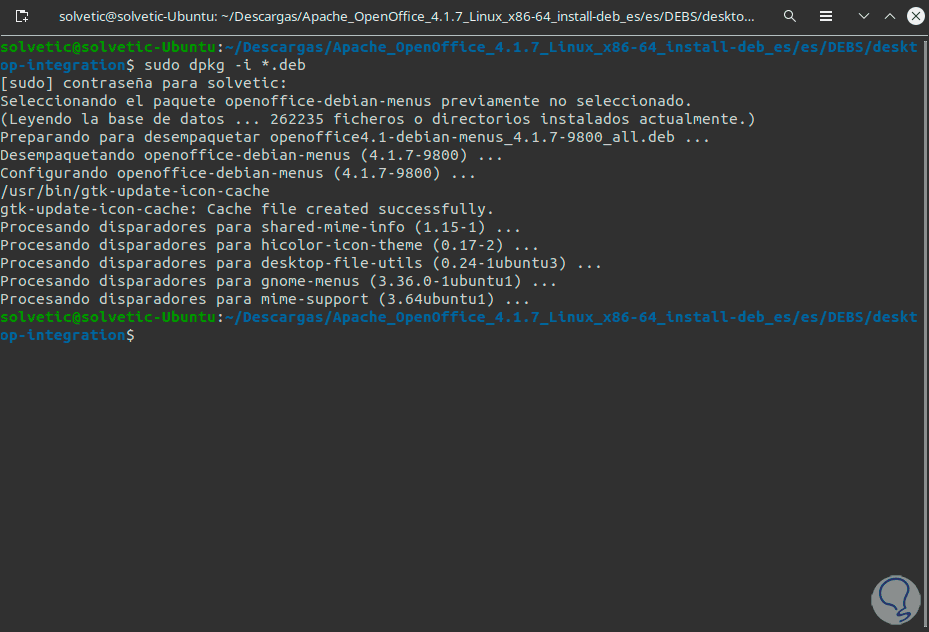Click the 'Configurando openoffice-debian-menus' line

pyautogui.click(x=238, y=173)
